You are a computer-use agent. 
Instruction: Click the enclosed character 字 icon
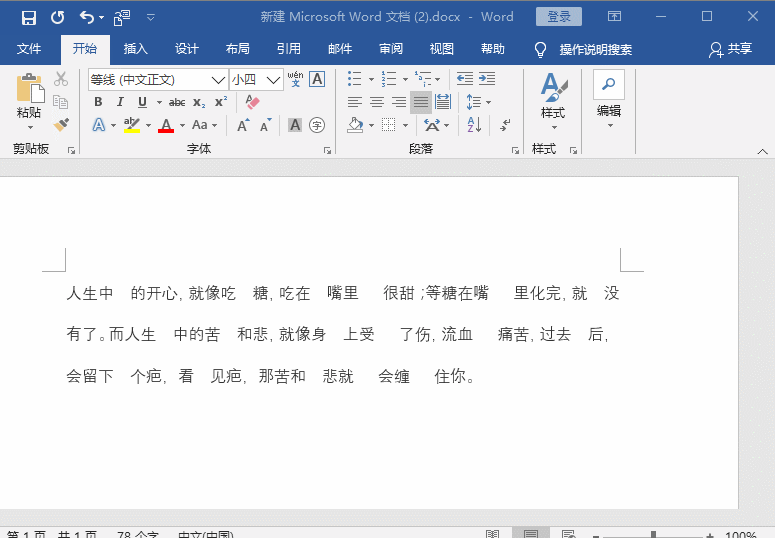point(317,125)
